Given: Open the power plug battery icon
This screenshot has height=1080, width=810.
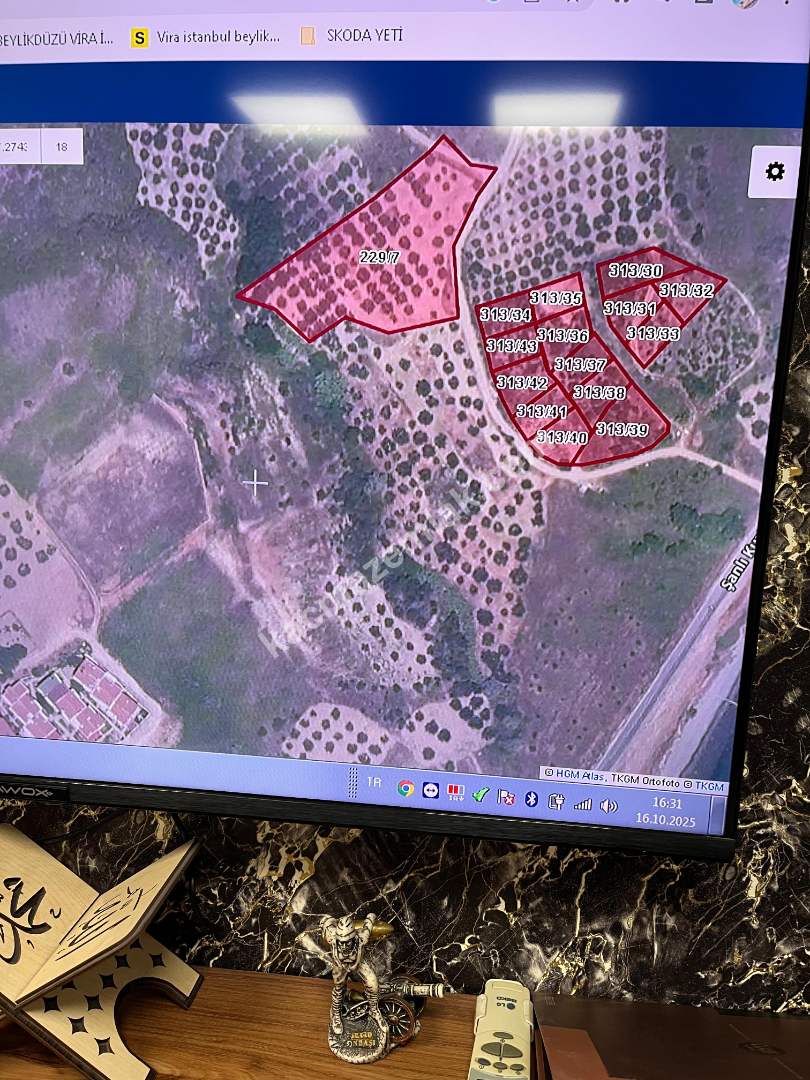Looking at the screenshot, I should (556, 800).
